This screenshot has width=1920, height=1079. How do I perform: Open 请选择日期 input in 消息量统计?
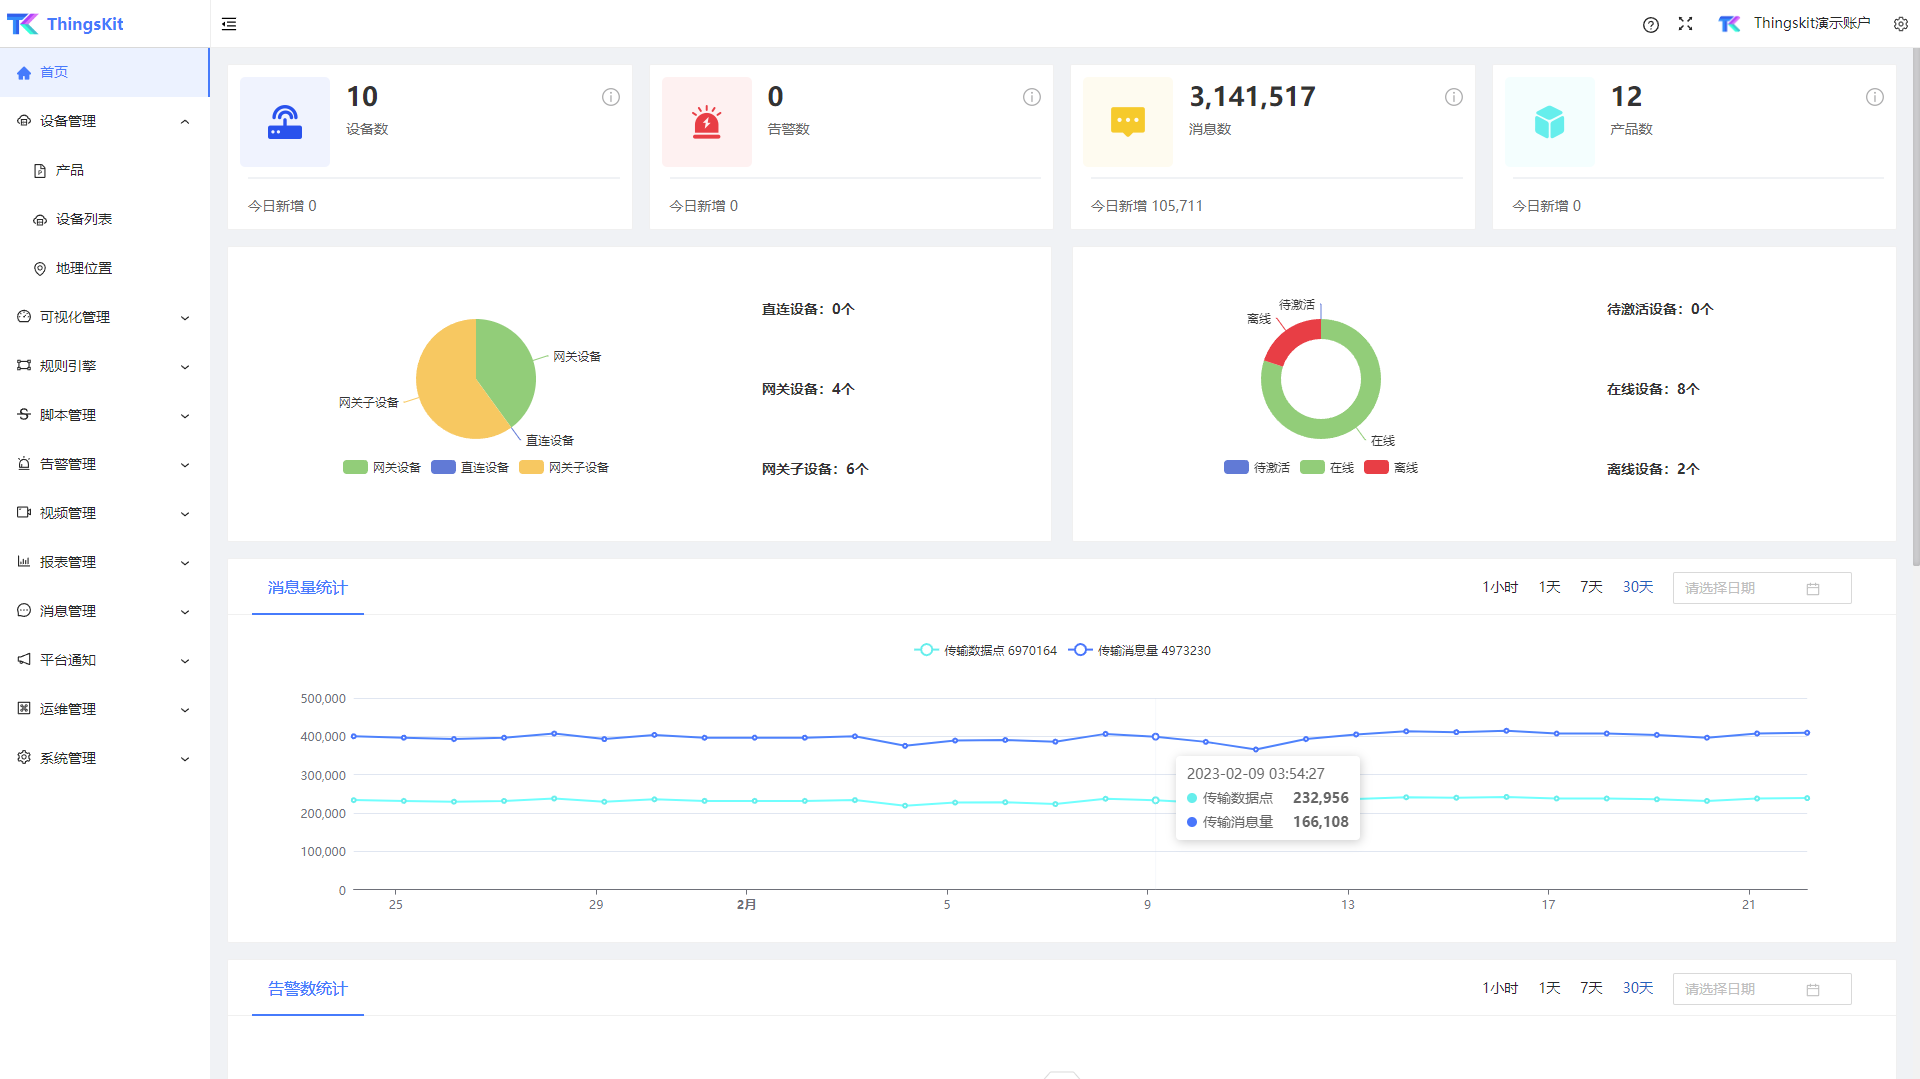pos(1762,588)
